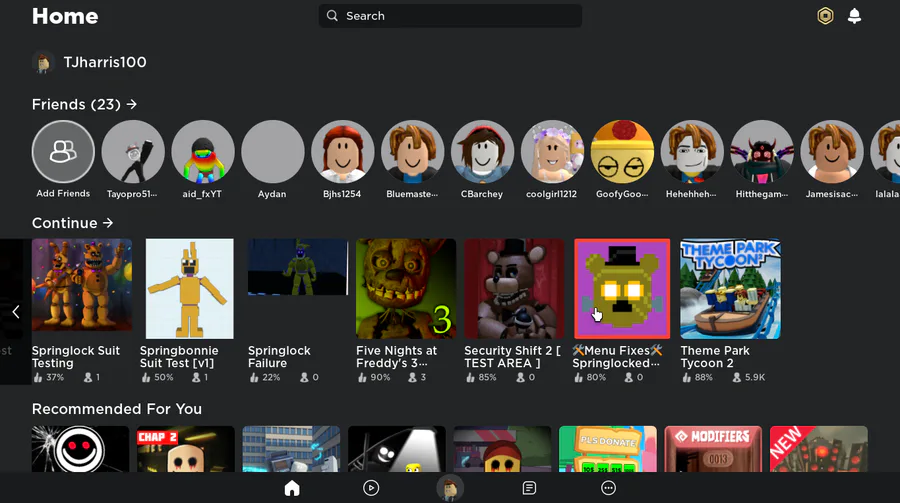Go to the Home tab in bottom bar

(292, 488)
